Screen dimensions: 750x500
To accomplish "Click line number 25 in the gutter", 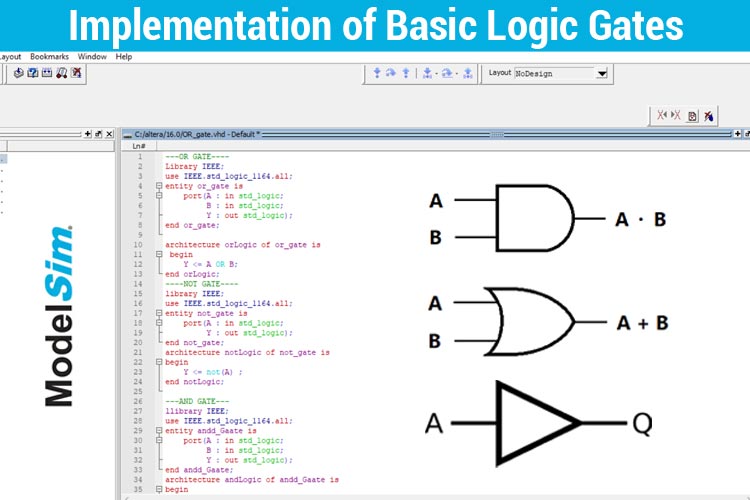I will coord(138,391).
